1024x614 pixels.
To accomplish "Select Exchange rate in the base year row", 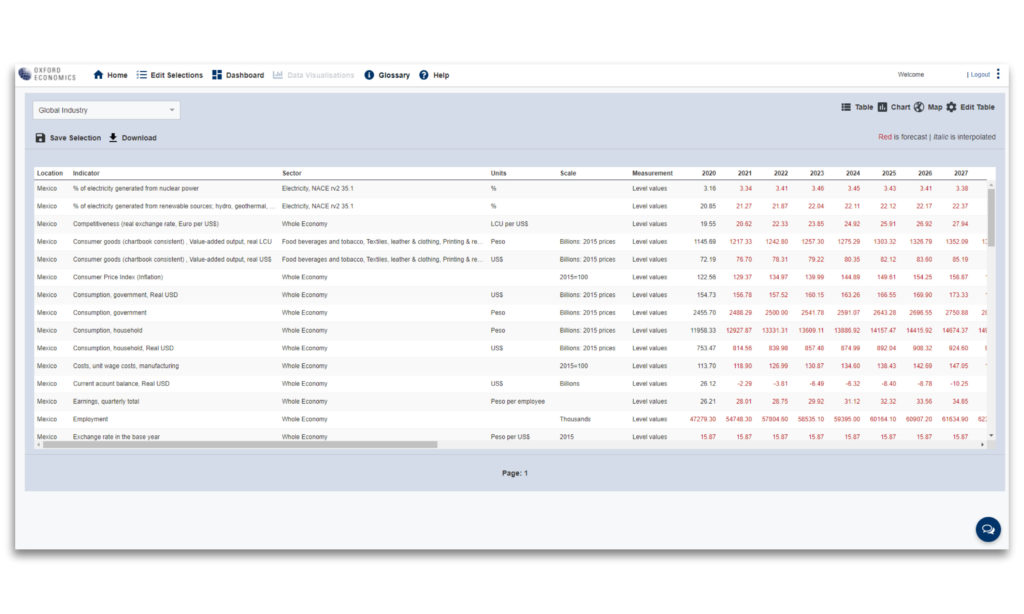I will click(x=511, y=436).
